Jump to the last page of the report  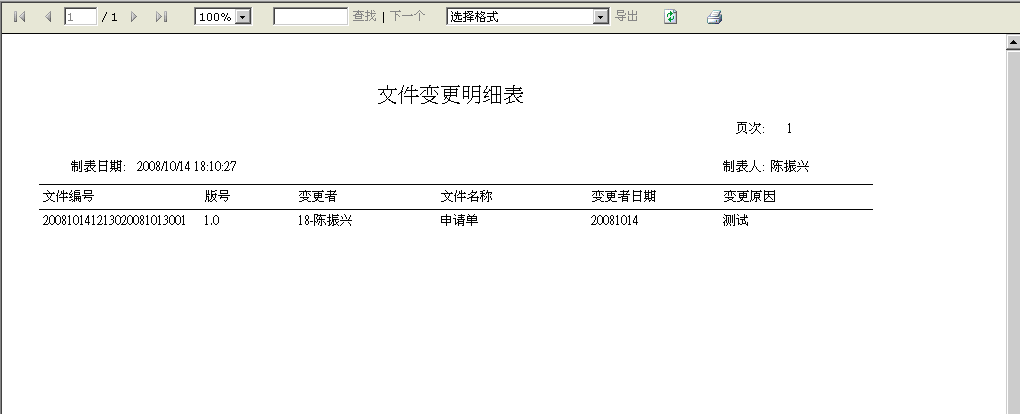pyautogui.click(x=161, y=17)
